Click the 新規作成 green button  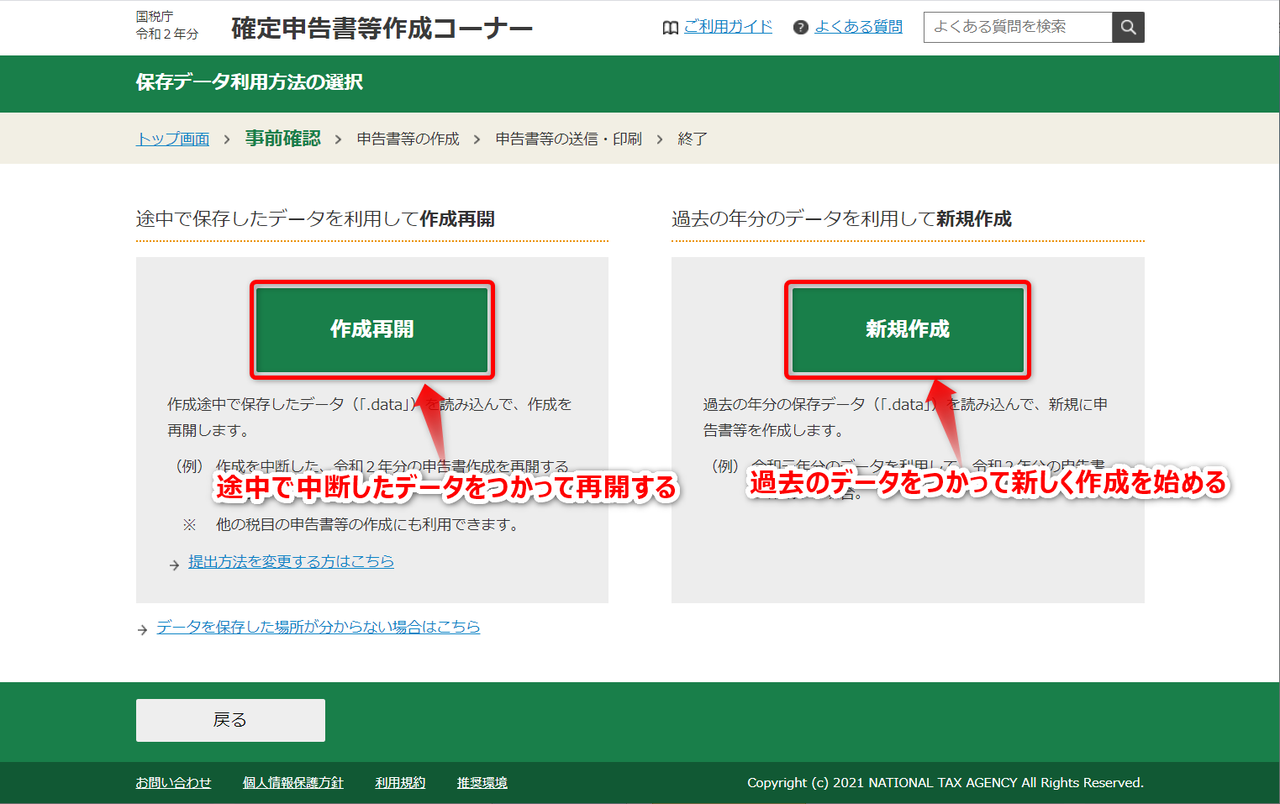(x=907, y=329)
